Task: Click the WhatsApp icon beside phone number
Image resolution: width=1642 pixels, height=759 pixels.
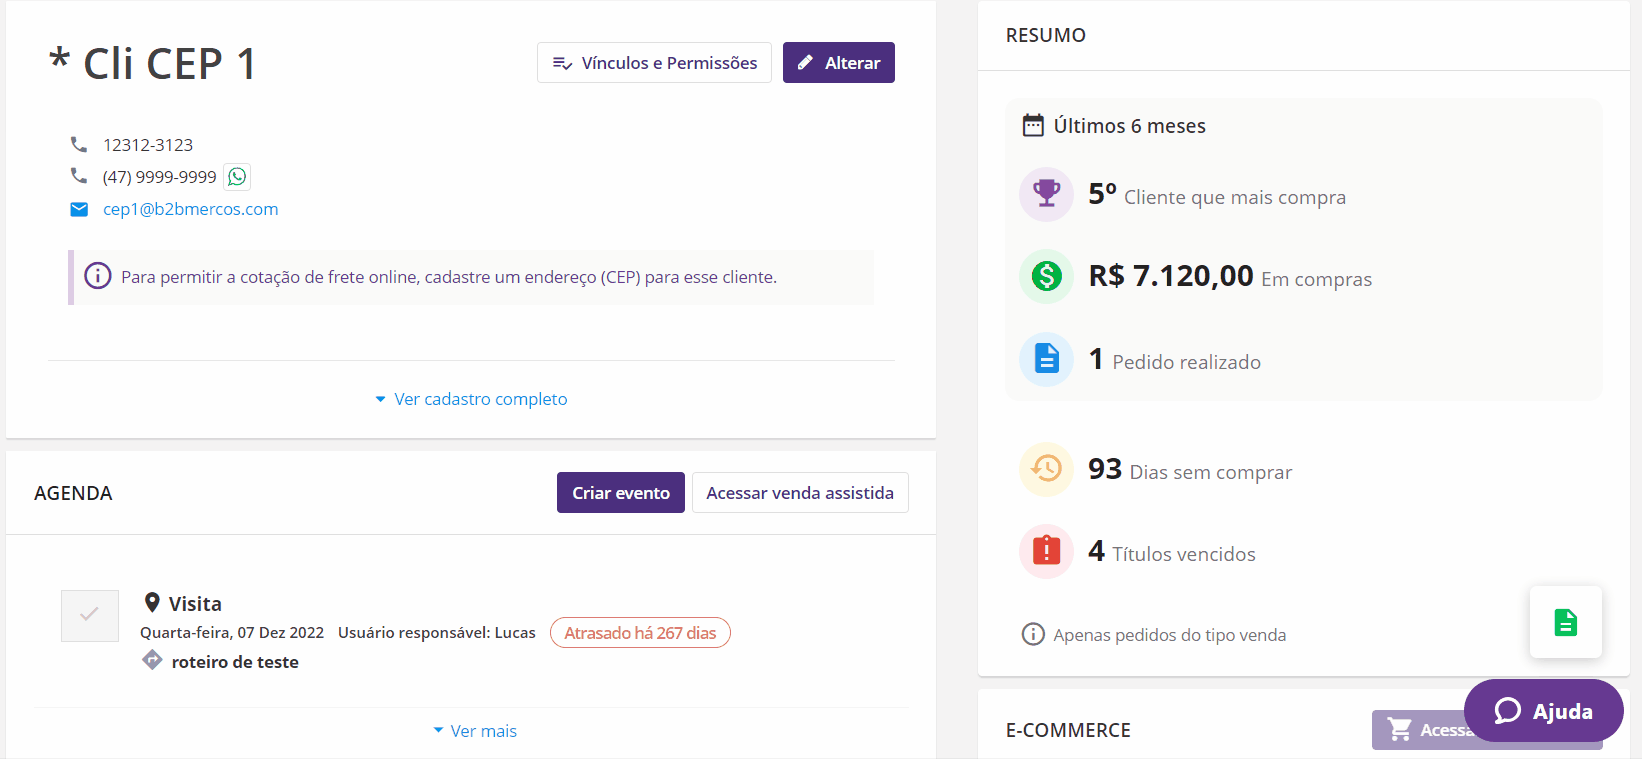Action: 237,177
